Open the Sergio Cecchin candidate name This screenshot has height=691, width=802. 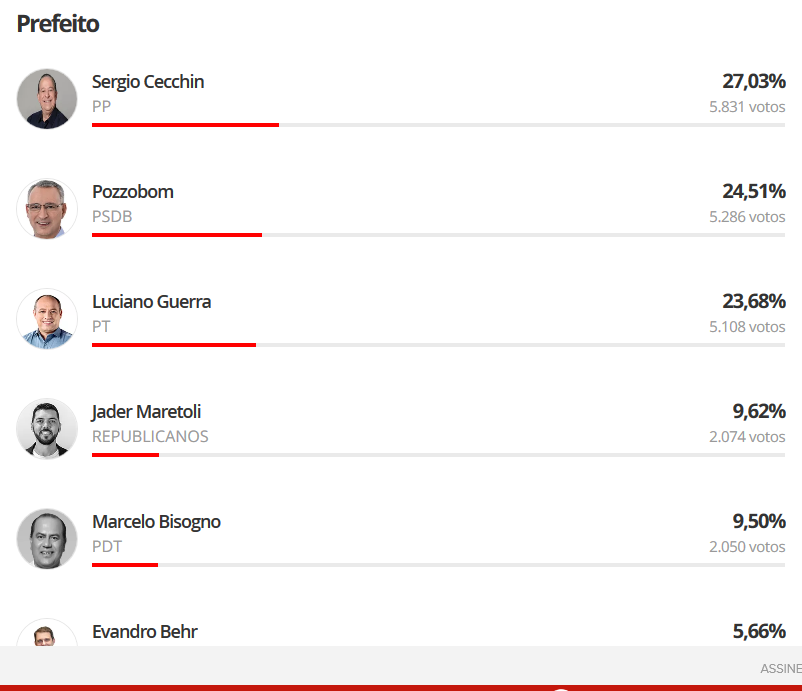point(148,82)
